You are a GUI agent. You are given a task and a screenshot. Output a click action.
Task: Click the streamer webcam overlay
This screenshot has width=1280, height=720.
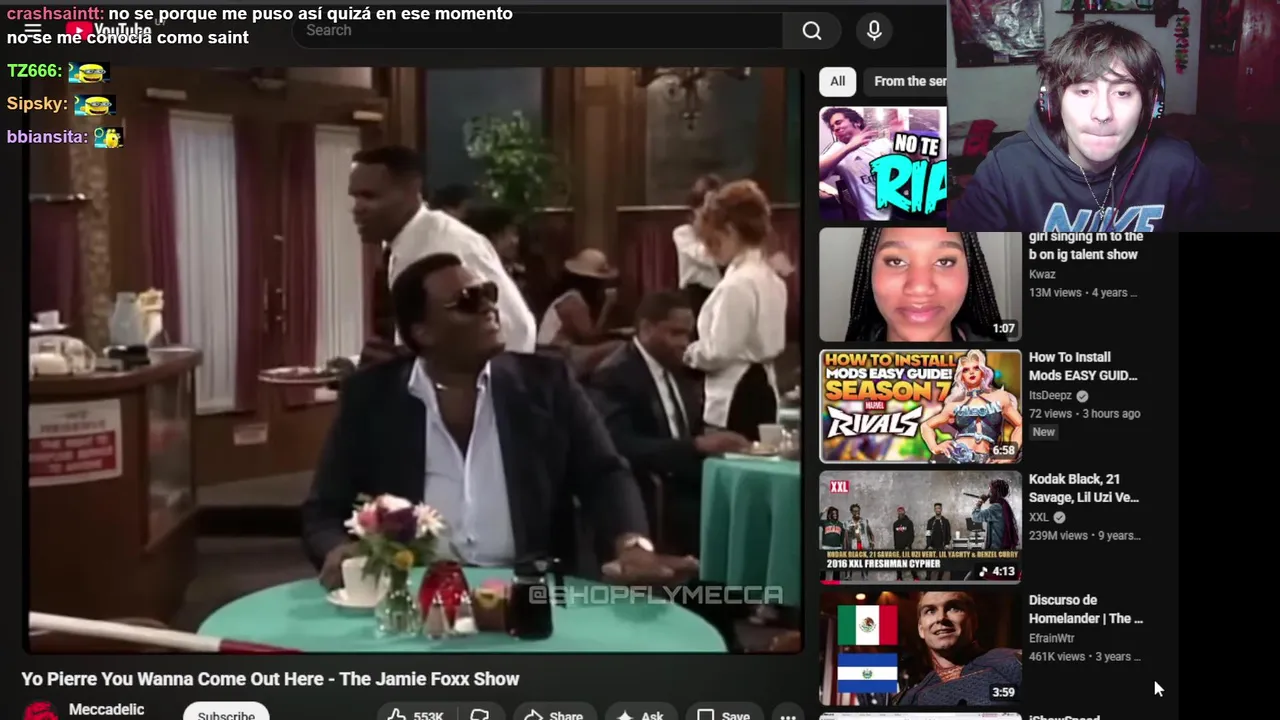pos(1113,116)
